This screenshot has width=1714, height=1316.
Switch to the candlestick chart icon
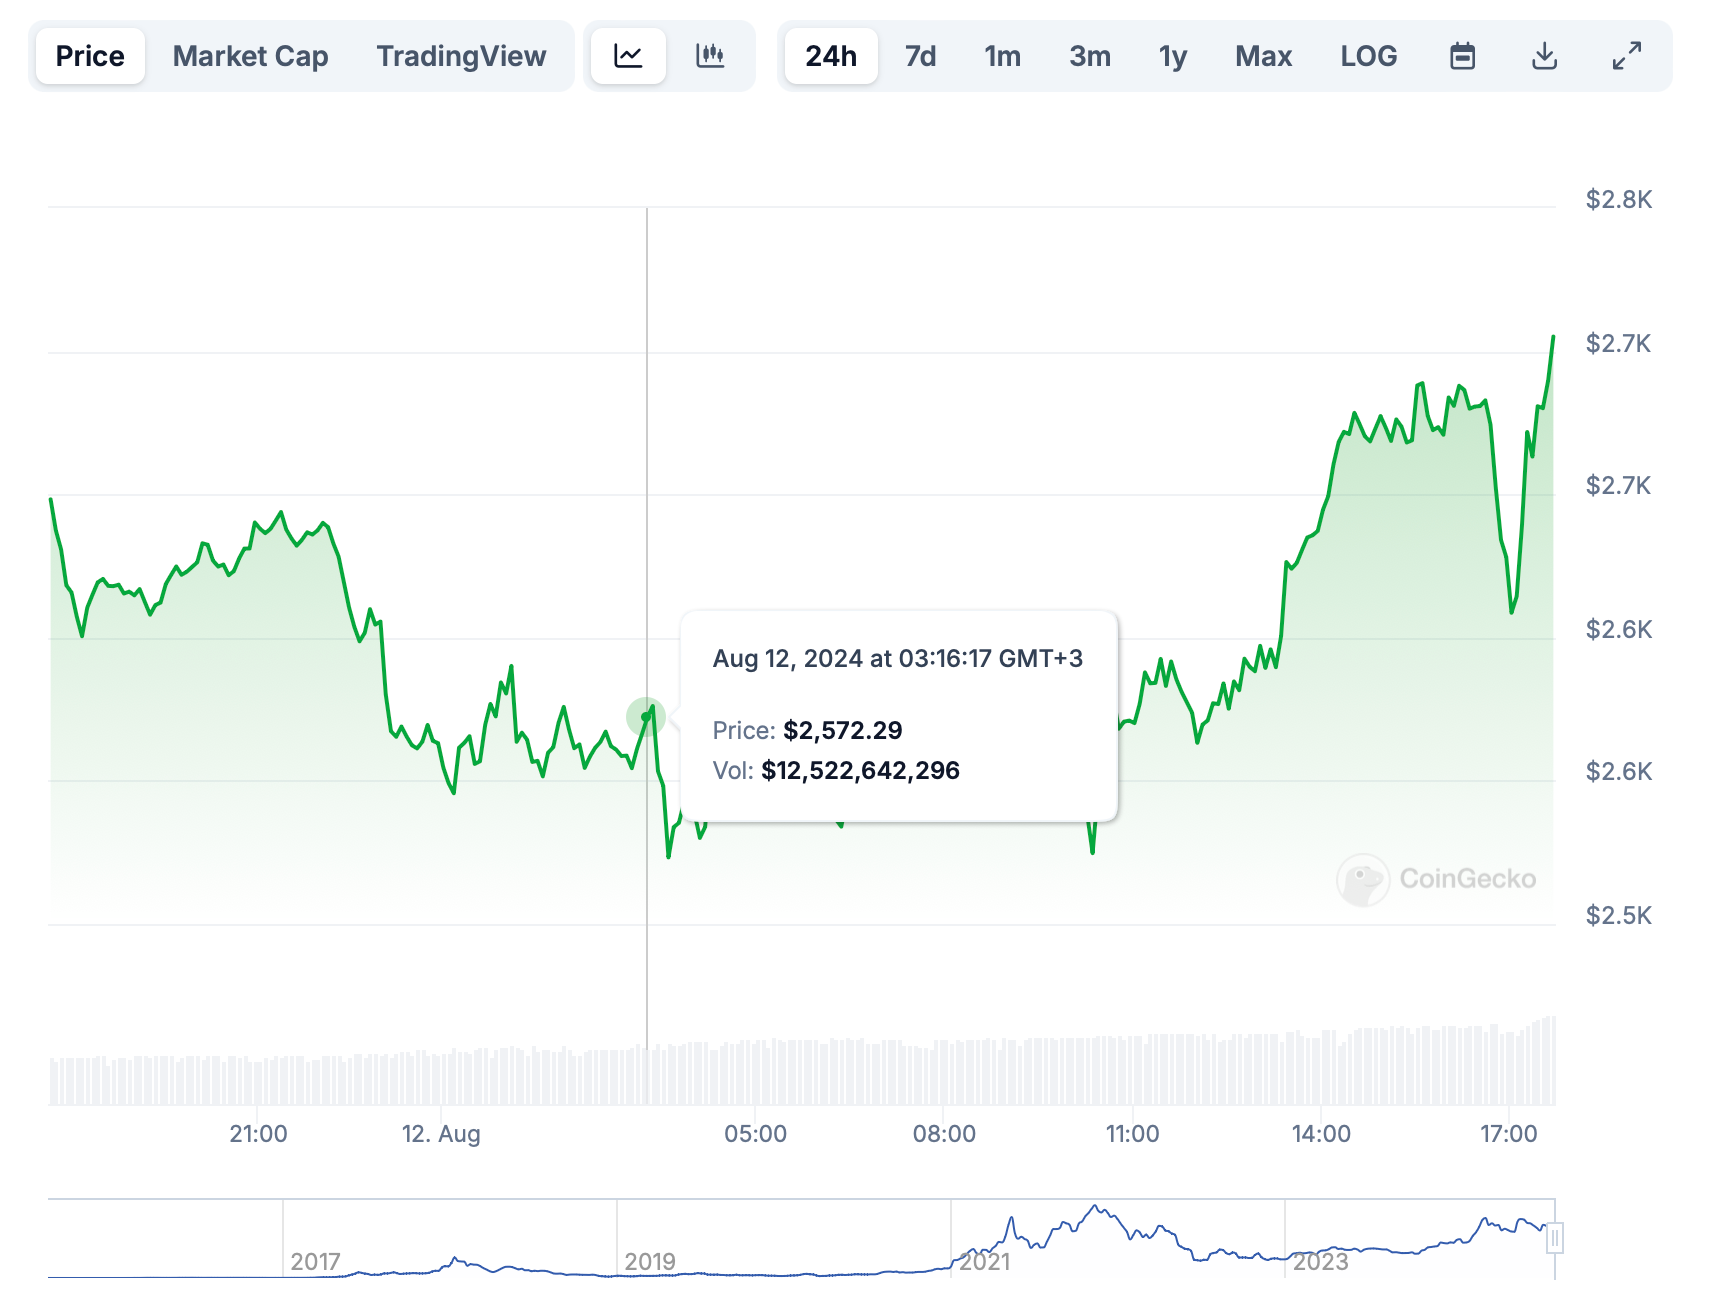[x=710, y=56]
